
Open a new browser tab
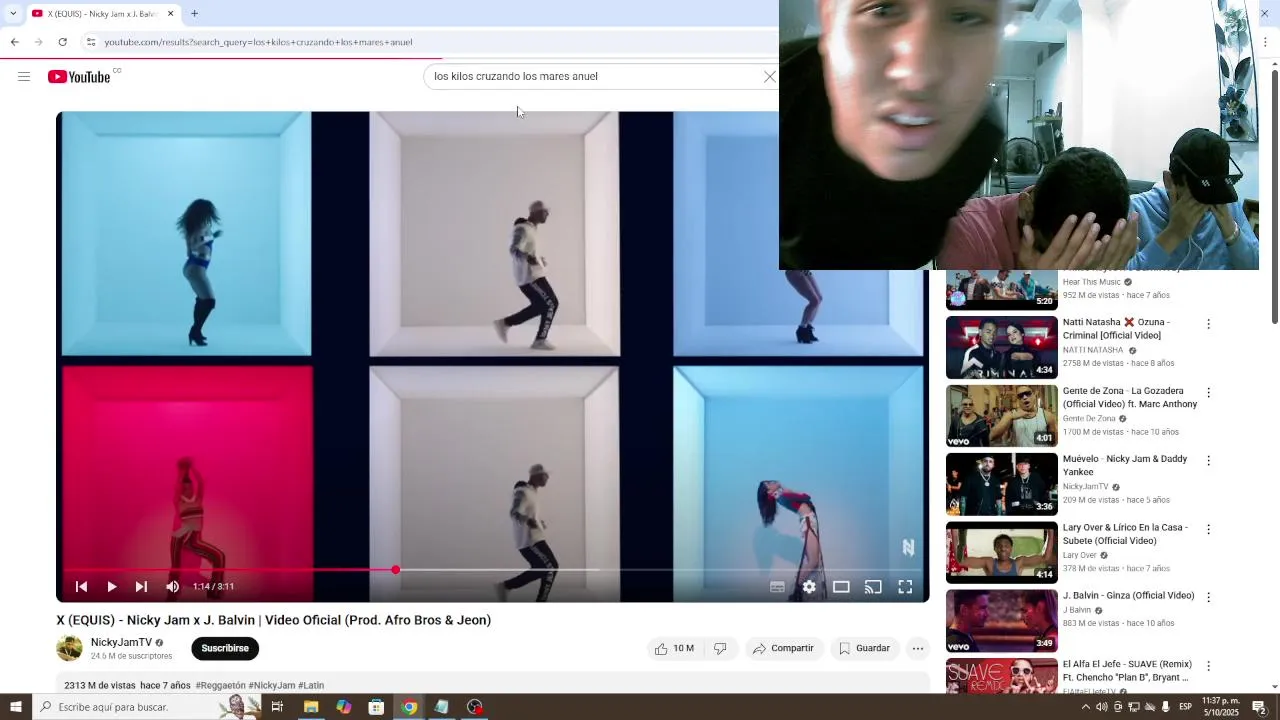pyautogui.click(x=194, y=14)
